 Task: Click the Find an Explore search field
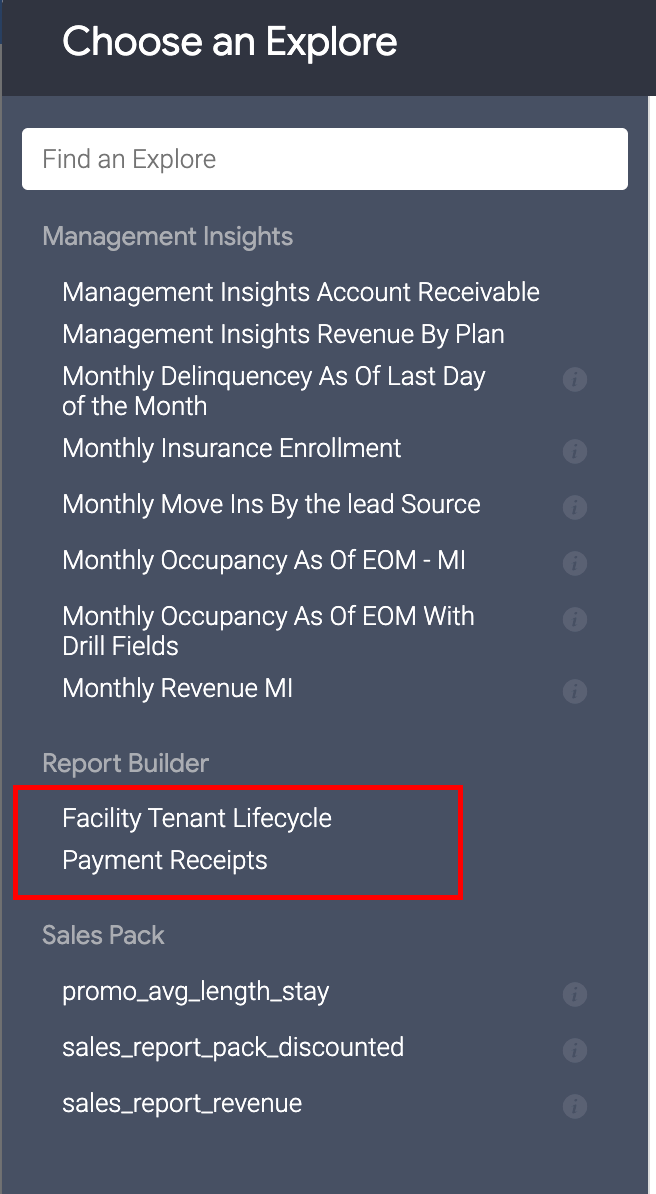325,159
